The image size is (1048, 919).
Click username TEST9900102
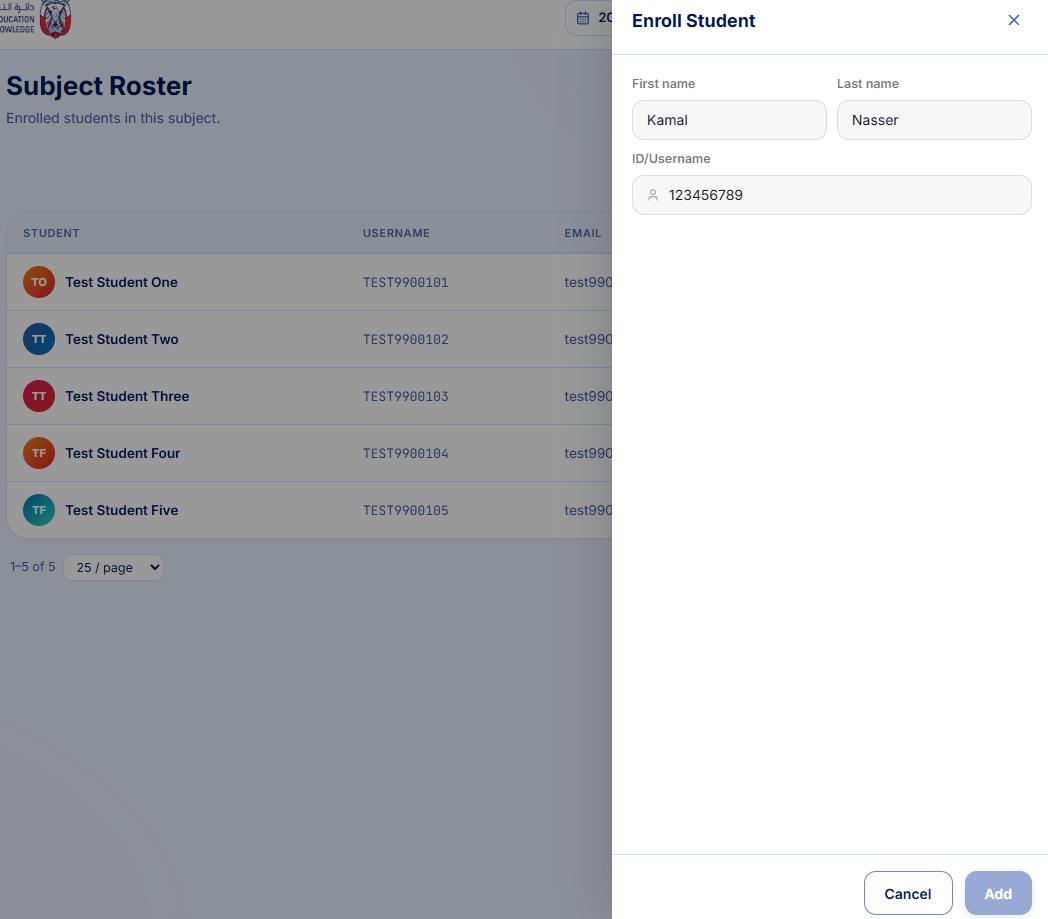pos(406,339)
